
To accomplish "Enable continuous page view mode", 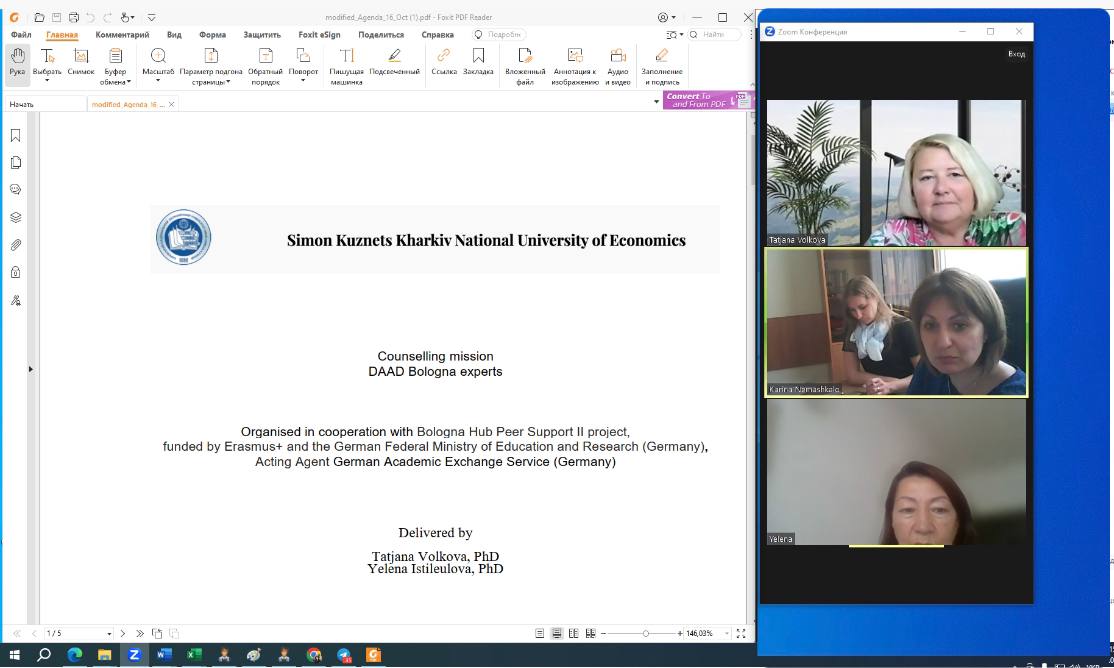I will click(x=556, y=633).
